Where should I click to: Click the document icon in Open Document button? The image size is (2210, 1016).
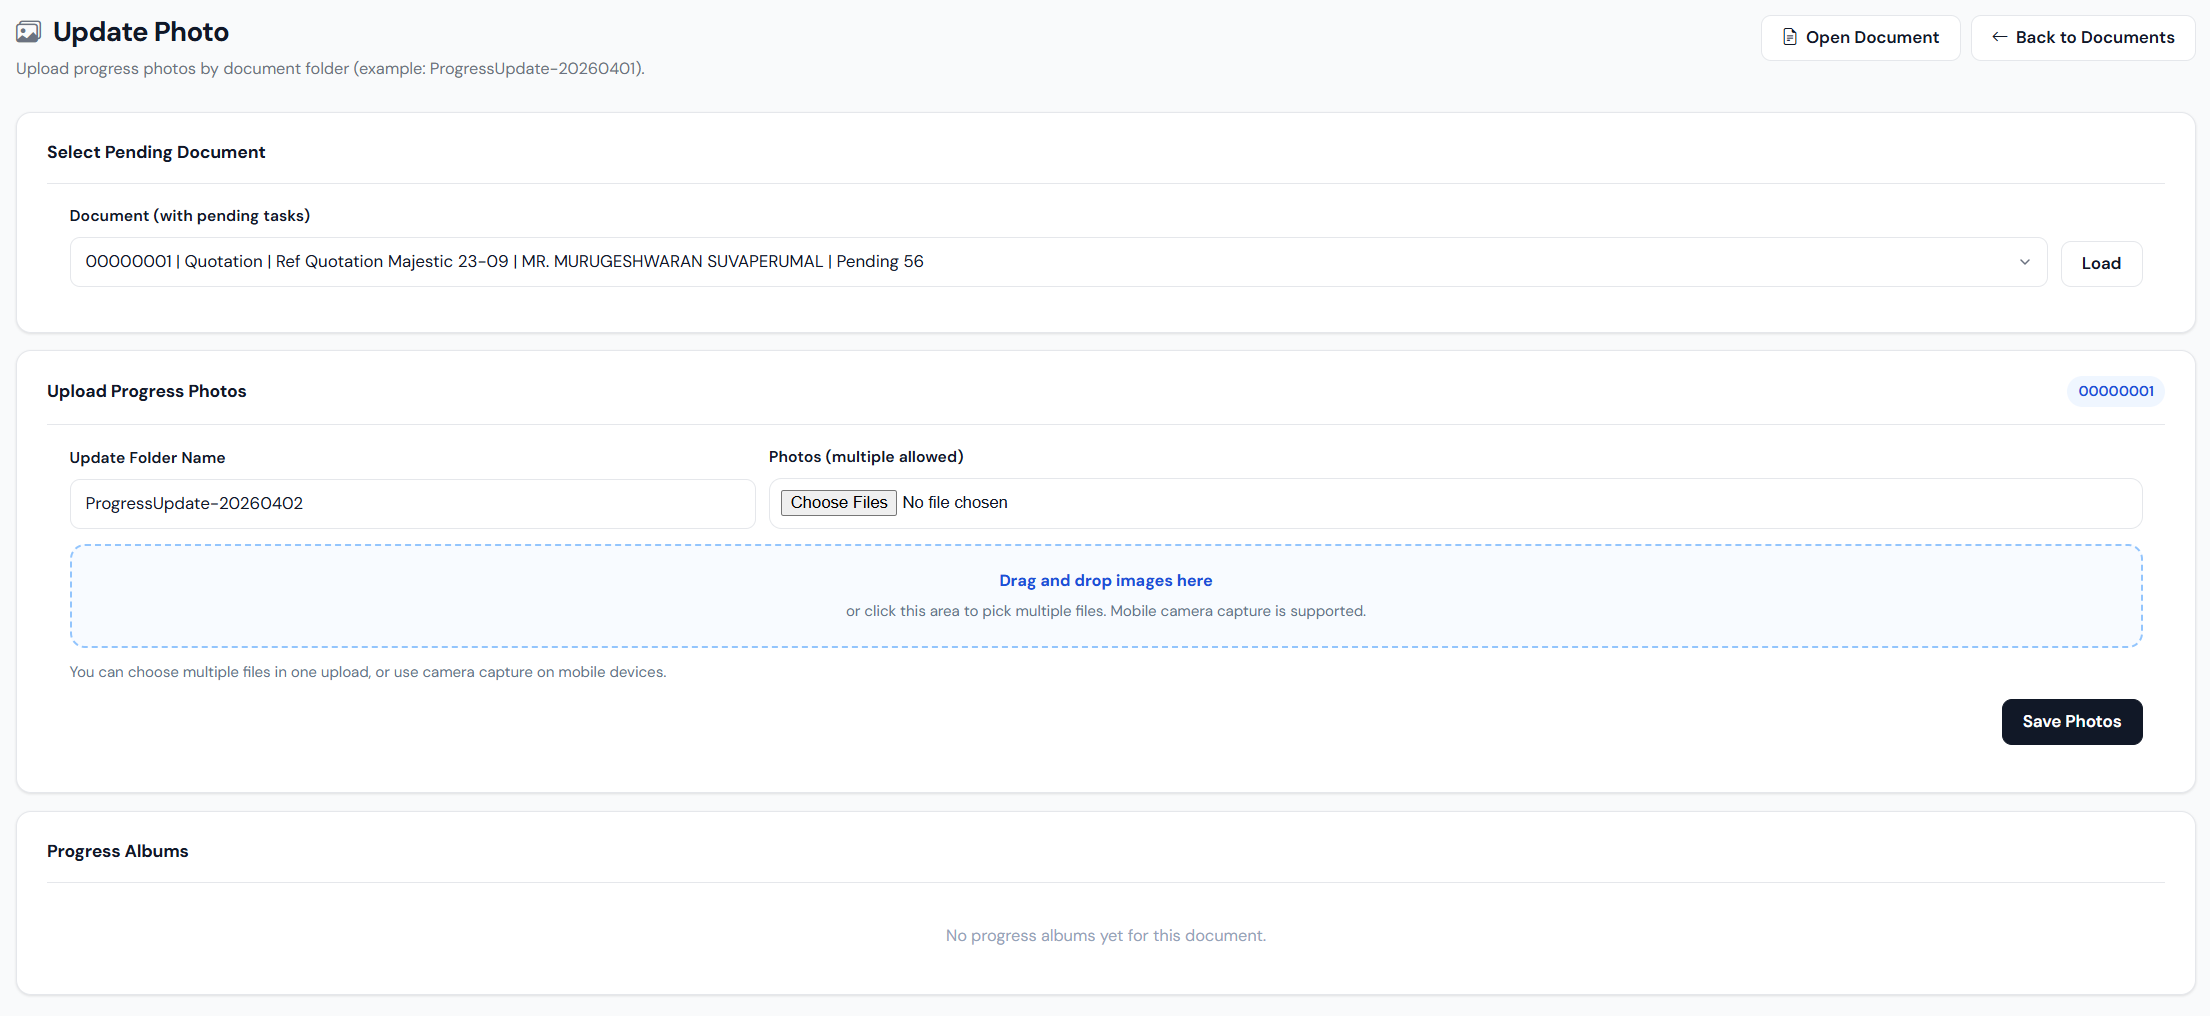(1790, 37)
